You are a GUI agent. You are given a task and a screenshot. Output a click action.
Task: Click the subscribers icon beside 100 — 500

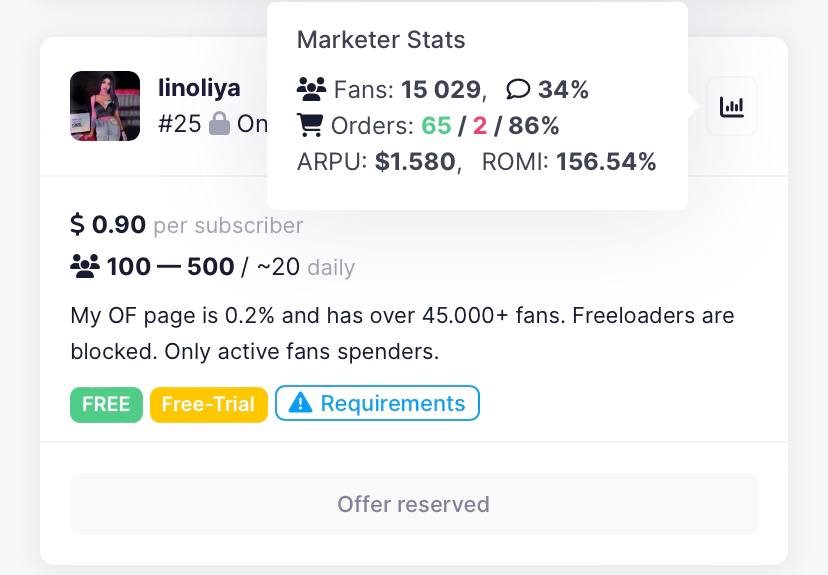point(85,267)
